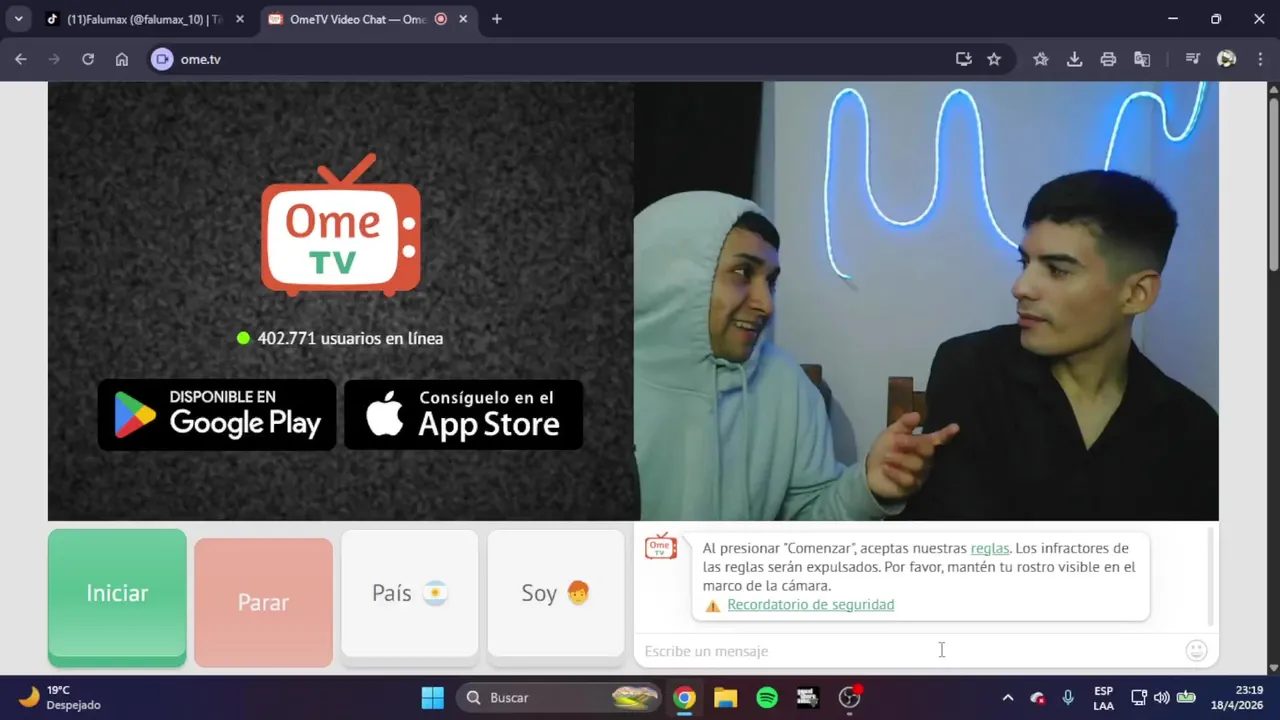The width and height of the screenshot is (1280, 720).
Task: Click the OmeTV avatar icon beside the notice
Action: 661,546
